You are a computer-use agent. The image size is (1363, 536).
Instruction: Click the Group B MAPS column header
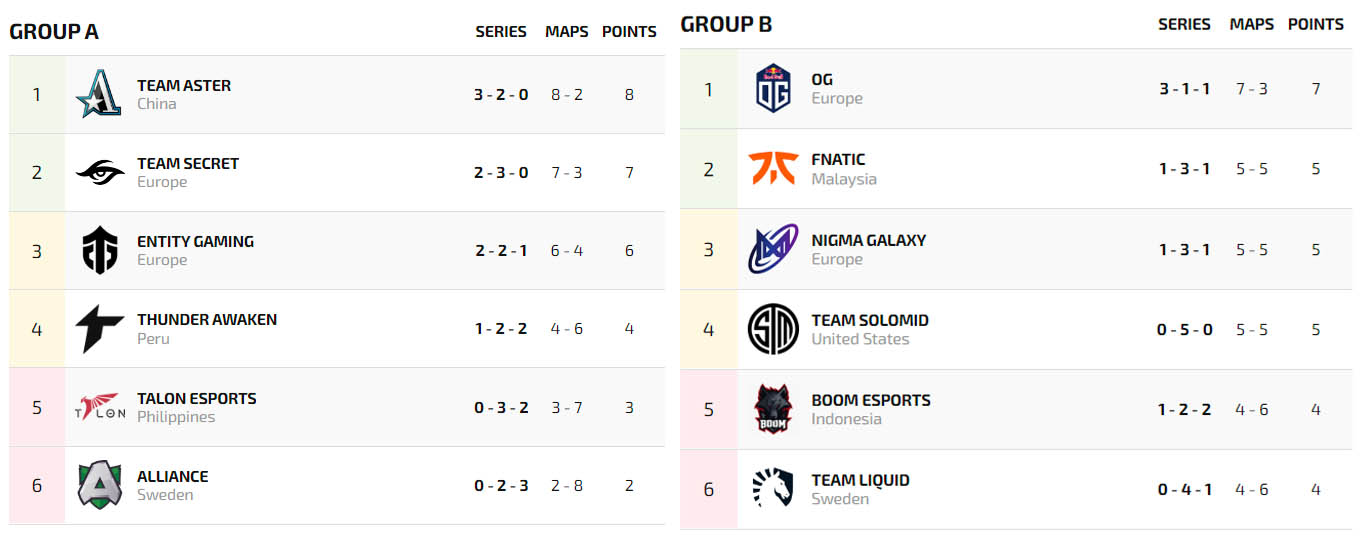coord(1251,25)
